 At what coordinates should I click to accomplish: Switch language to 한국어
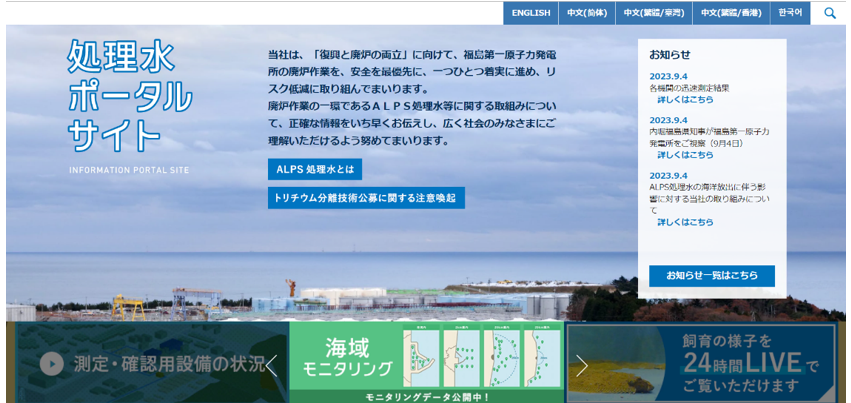(790, 13)
